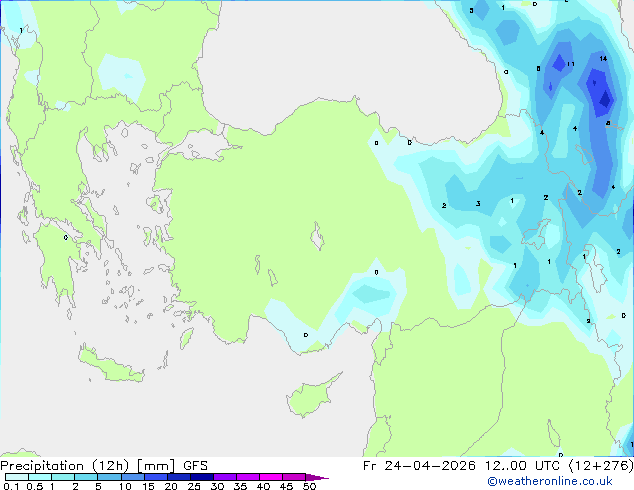Click the over-50 arrow tip of legend

(x=317, y=477)
